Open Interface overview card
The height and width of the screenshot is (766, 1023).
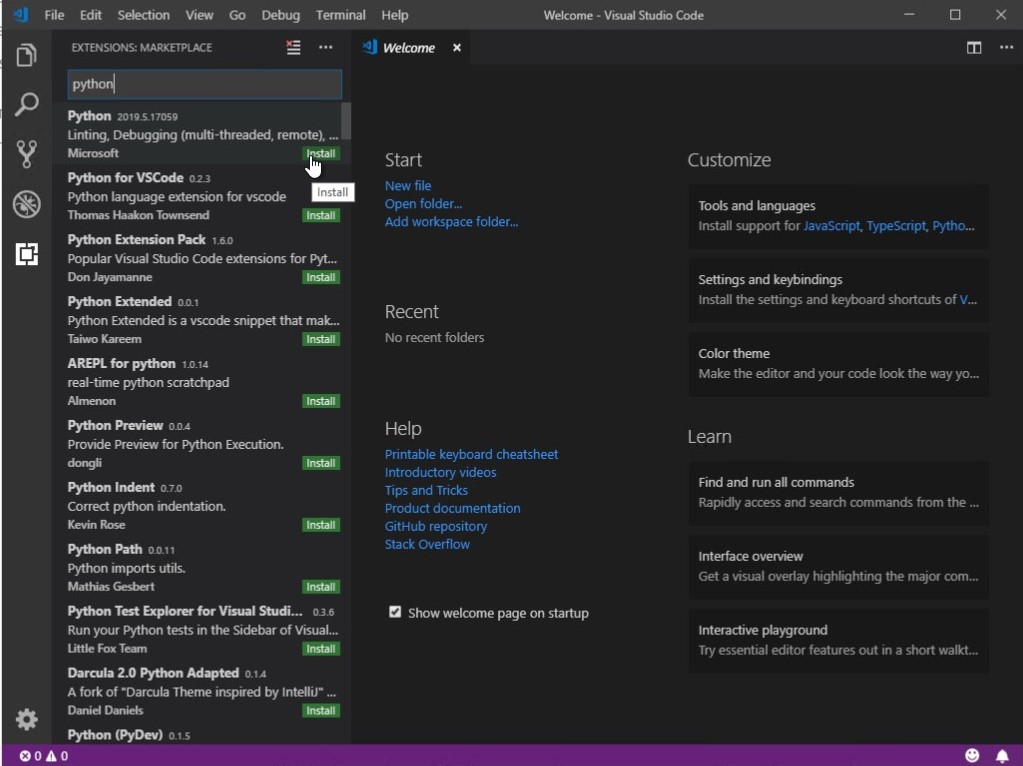pyautogui.click(x=838, y=566)
